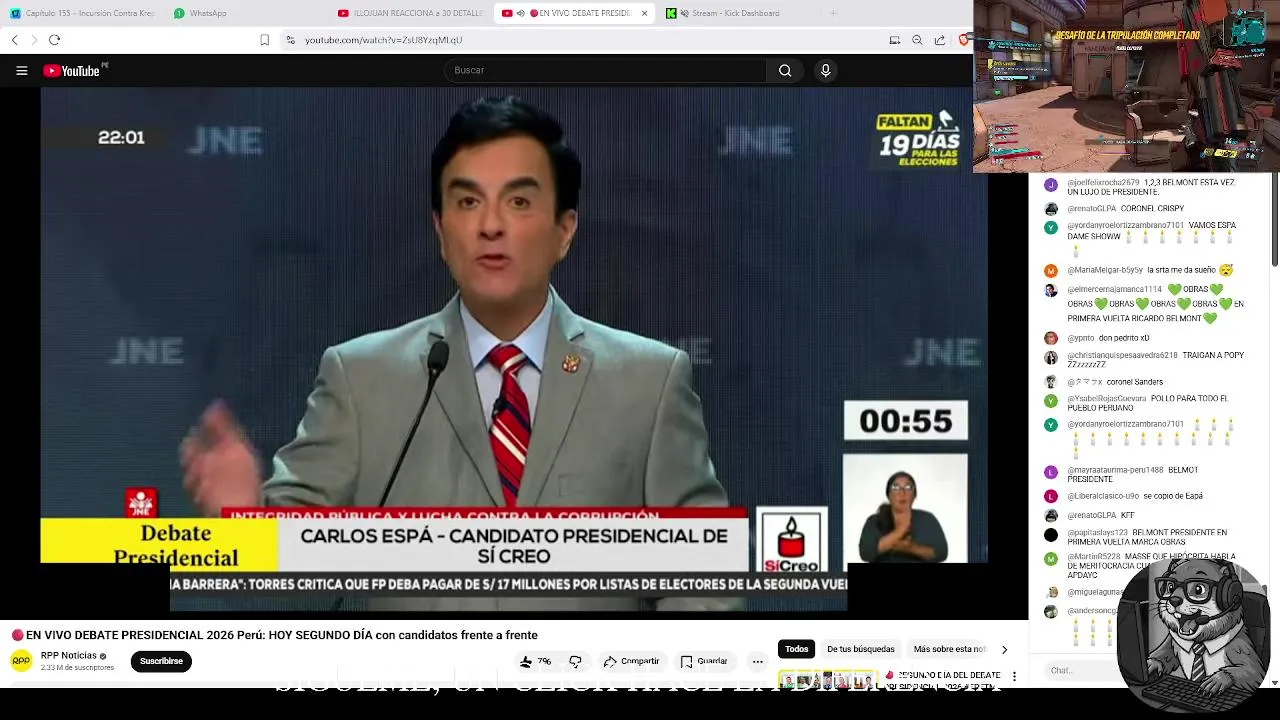
Task: Click the search magnifier button
Action: tap(785, 70)
